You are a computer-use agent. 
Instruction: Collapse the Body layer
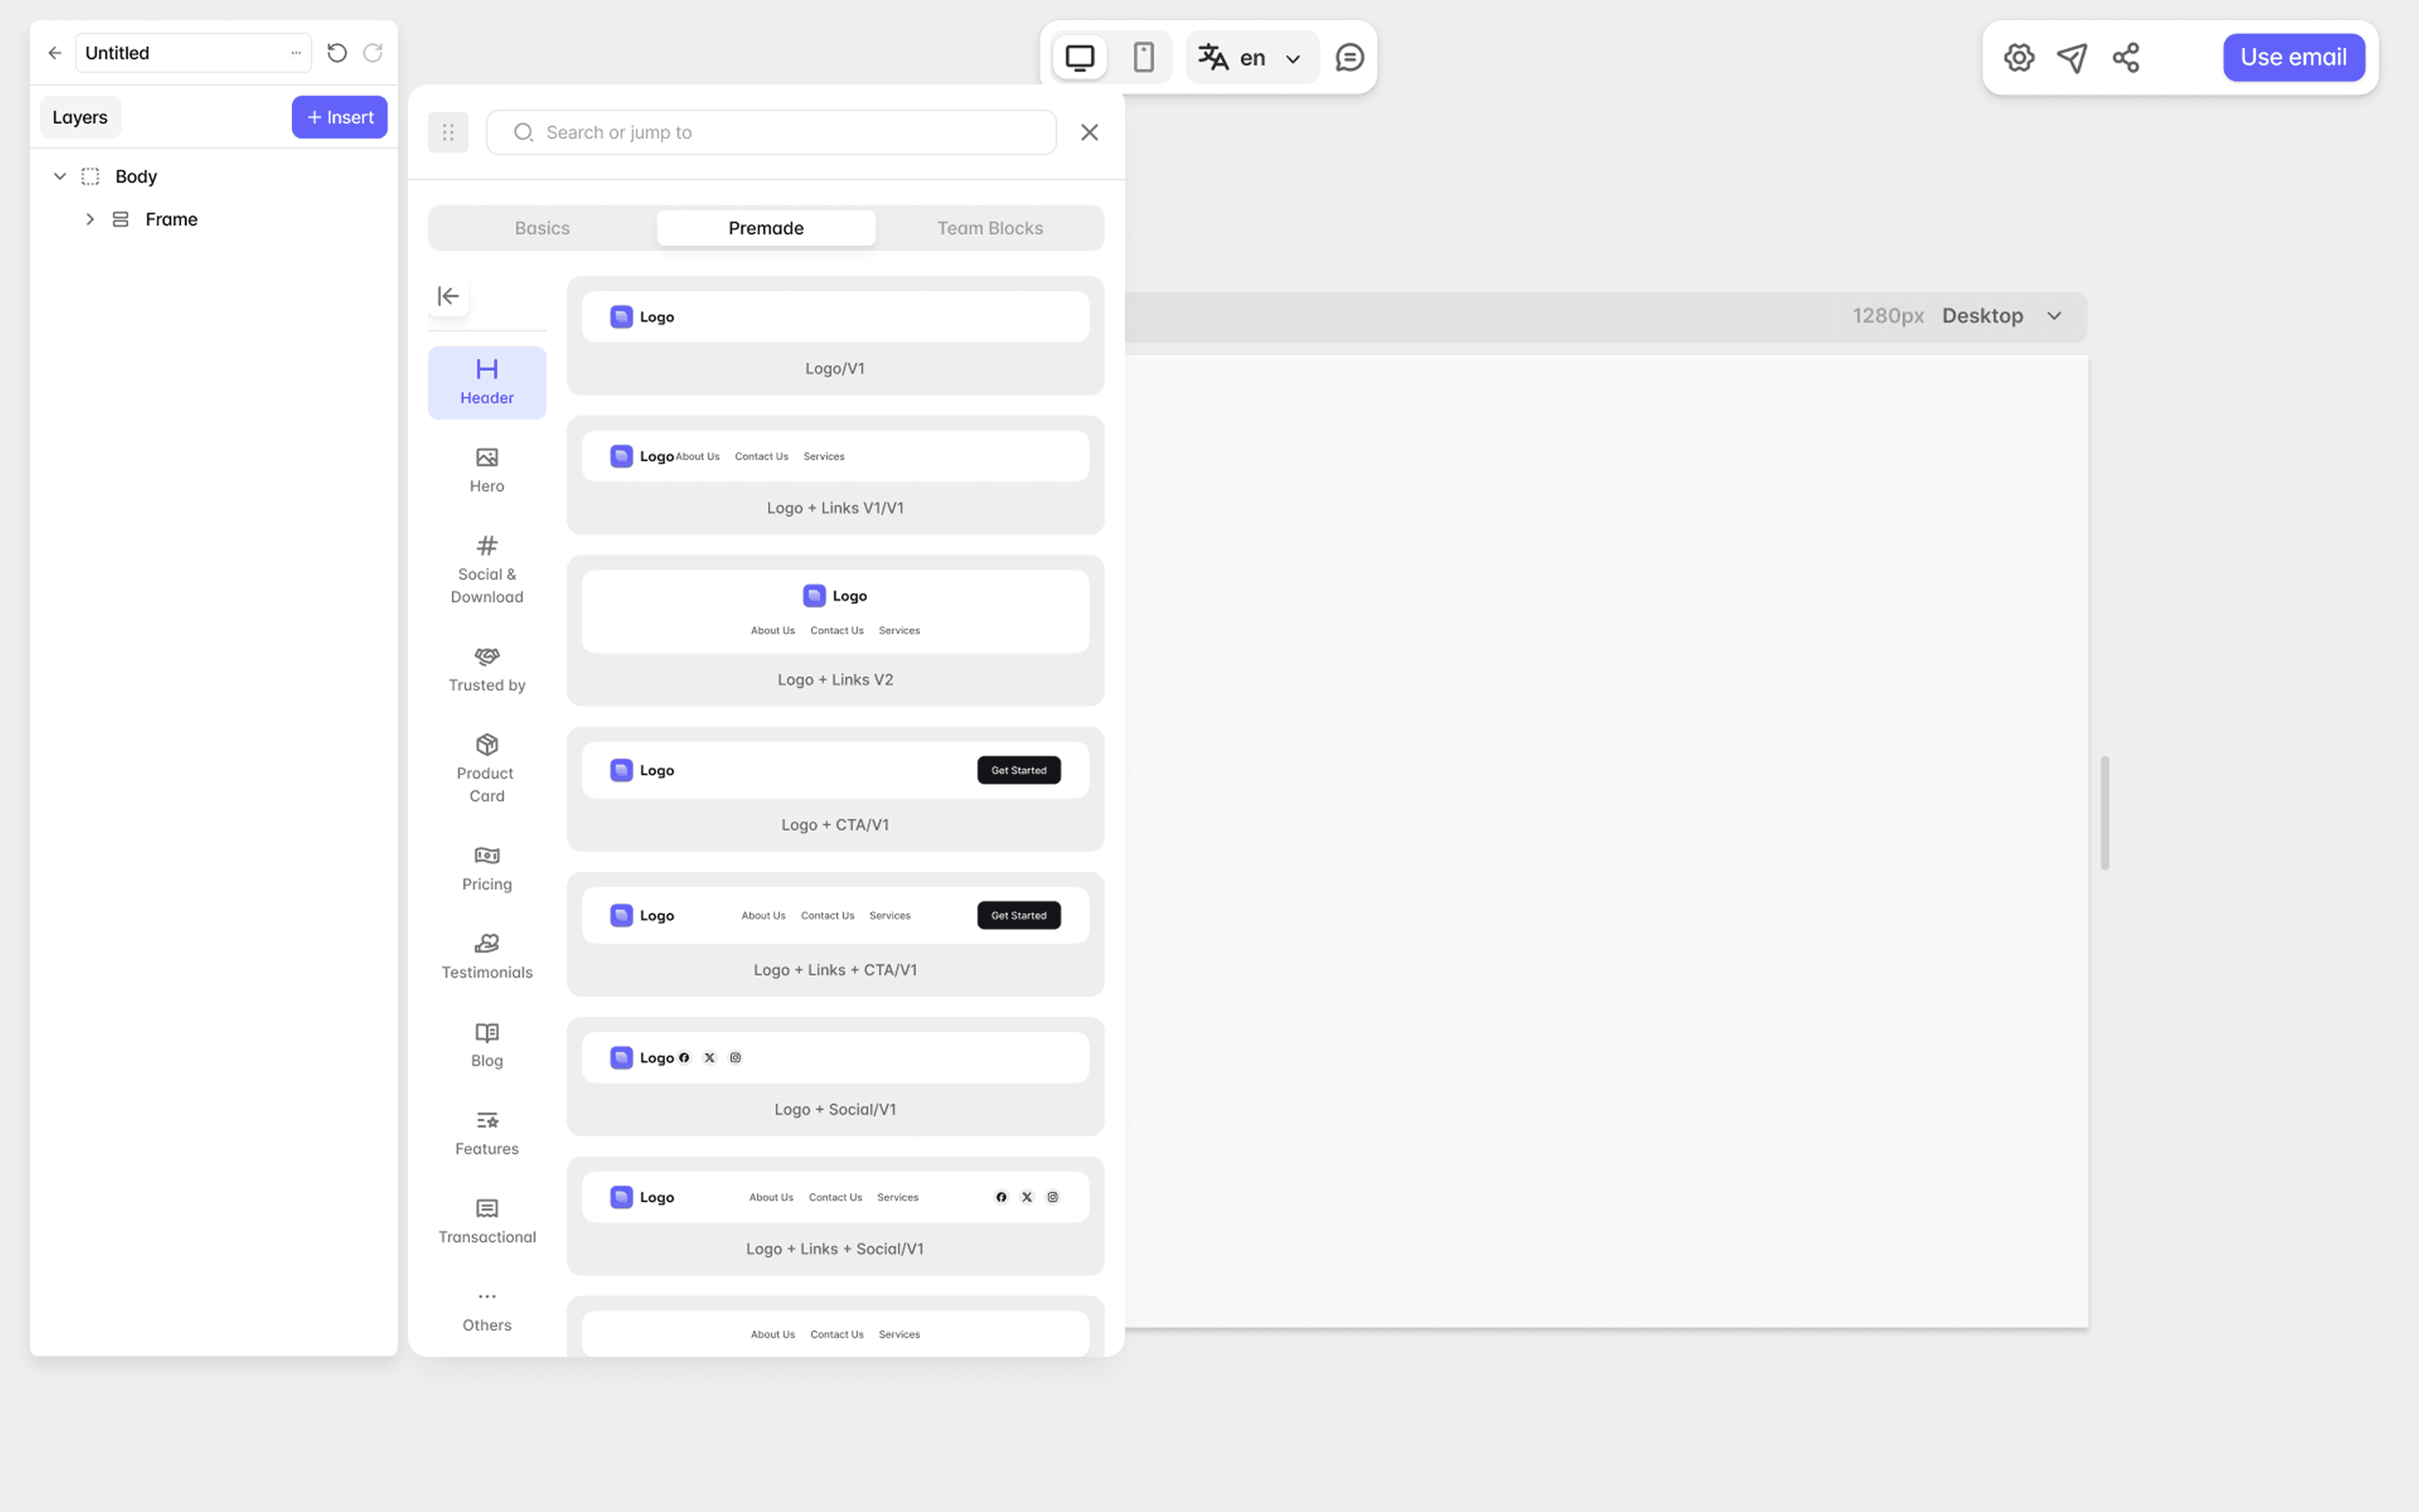tap(60, 176)
